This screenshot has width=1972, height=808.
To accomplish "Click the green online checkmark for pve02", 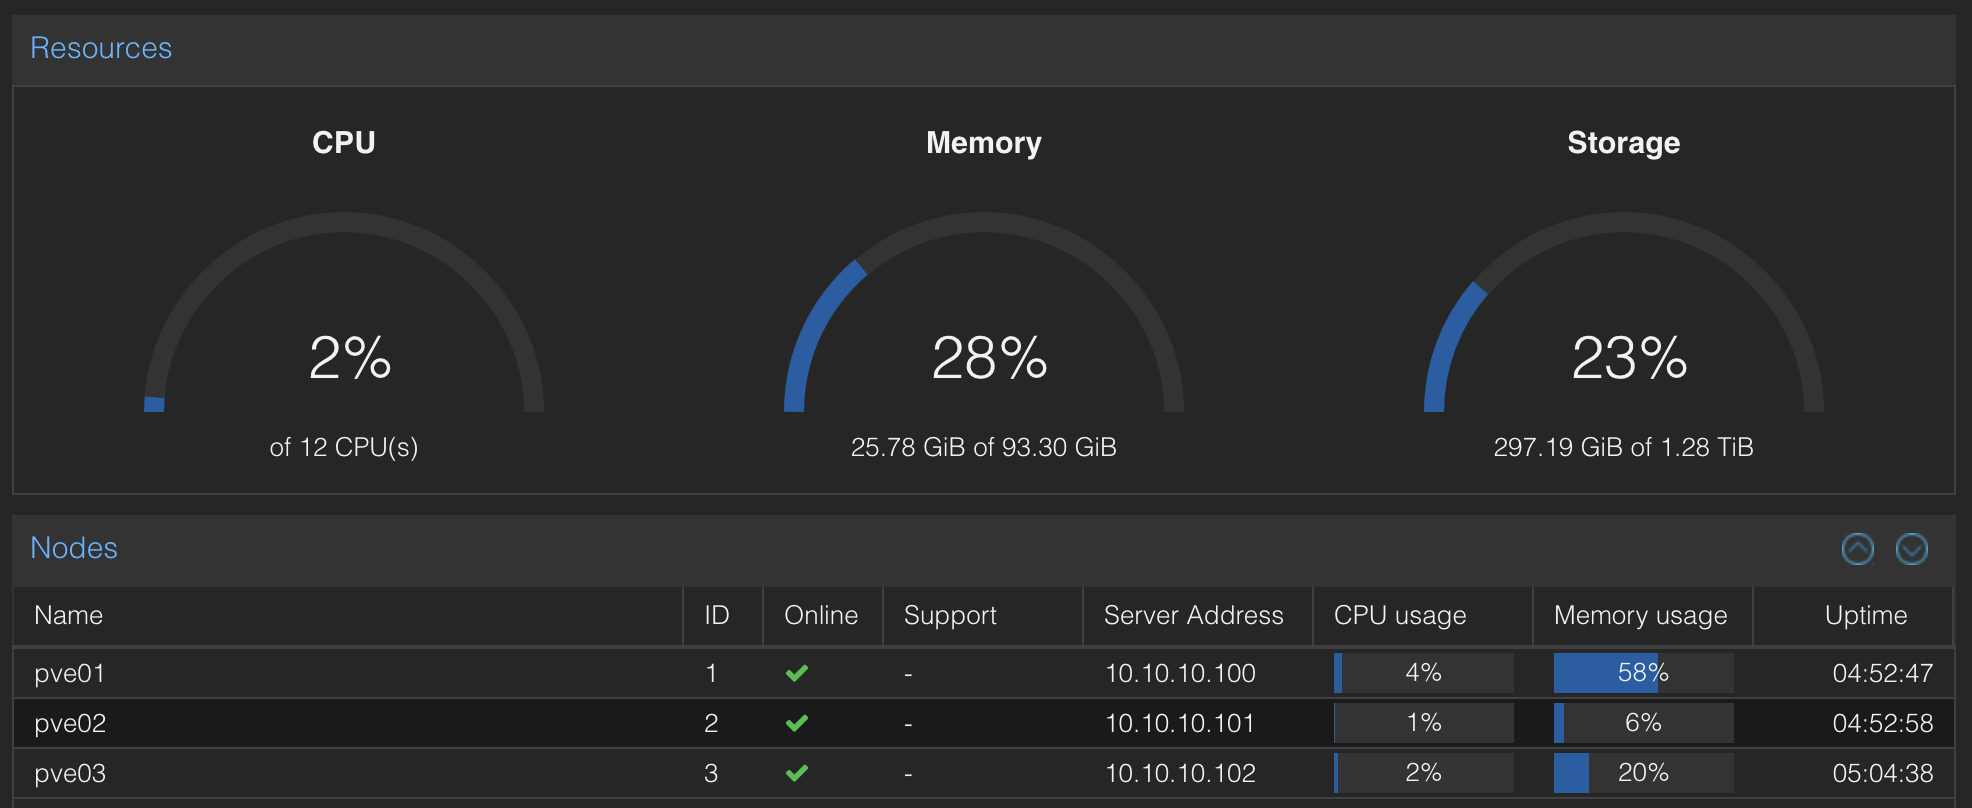I will coord(796,723).
